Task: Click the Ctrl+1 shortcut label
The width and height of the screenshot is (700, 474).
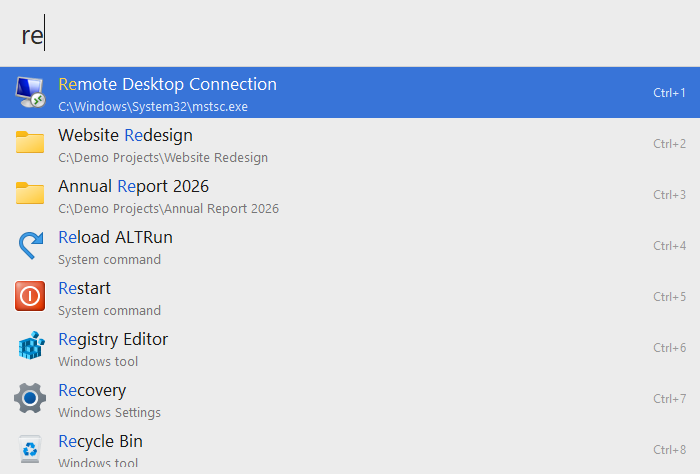Action: pyautogui.click(x=669, y=92)
